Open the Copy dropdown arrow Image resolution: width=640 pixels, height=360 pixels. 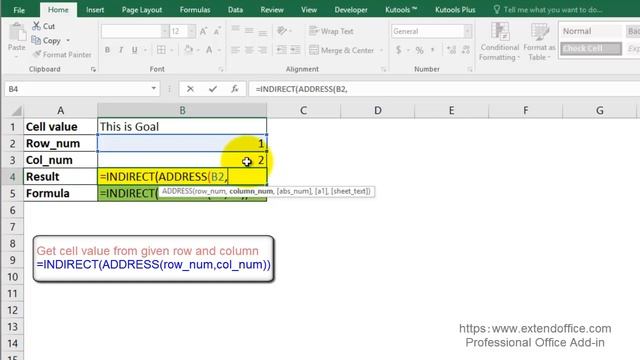tap(68, 40)
